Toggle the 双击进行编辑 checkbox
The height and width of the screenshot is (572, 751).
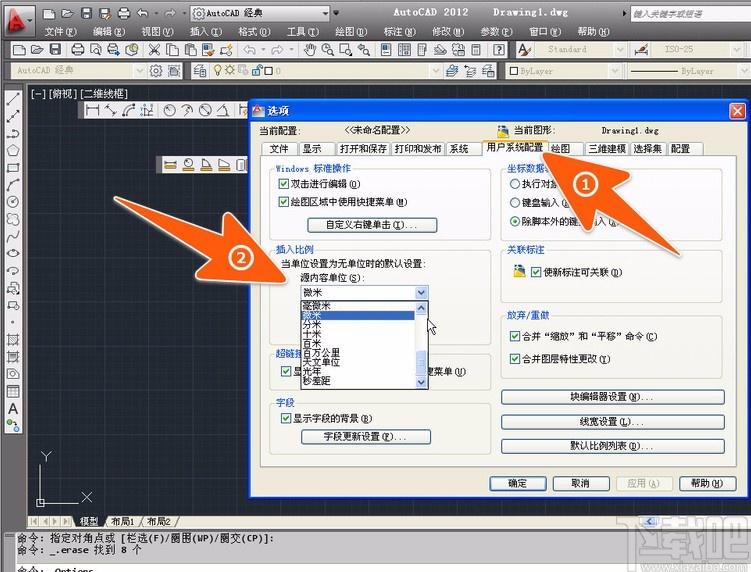tap(284, 185)
